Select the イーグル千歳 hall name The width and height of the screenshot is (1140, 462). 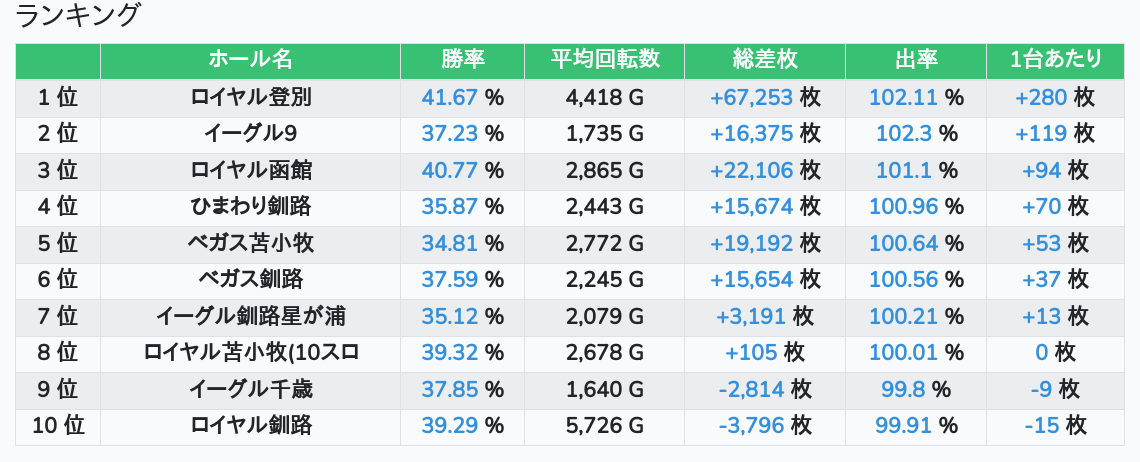click(x=250, y=389)
